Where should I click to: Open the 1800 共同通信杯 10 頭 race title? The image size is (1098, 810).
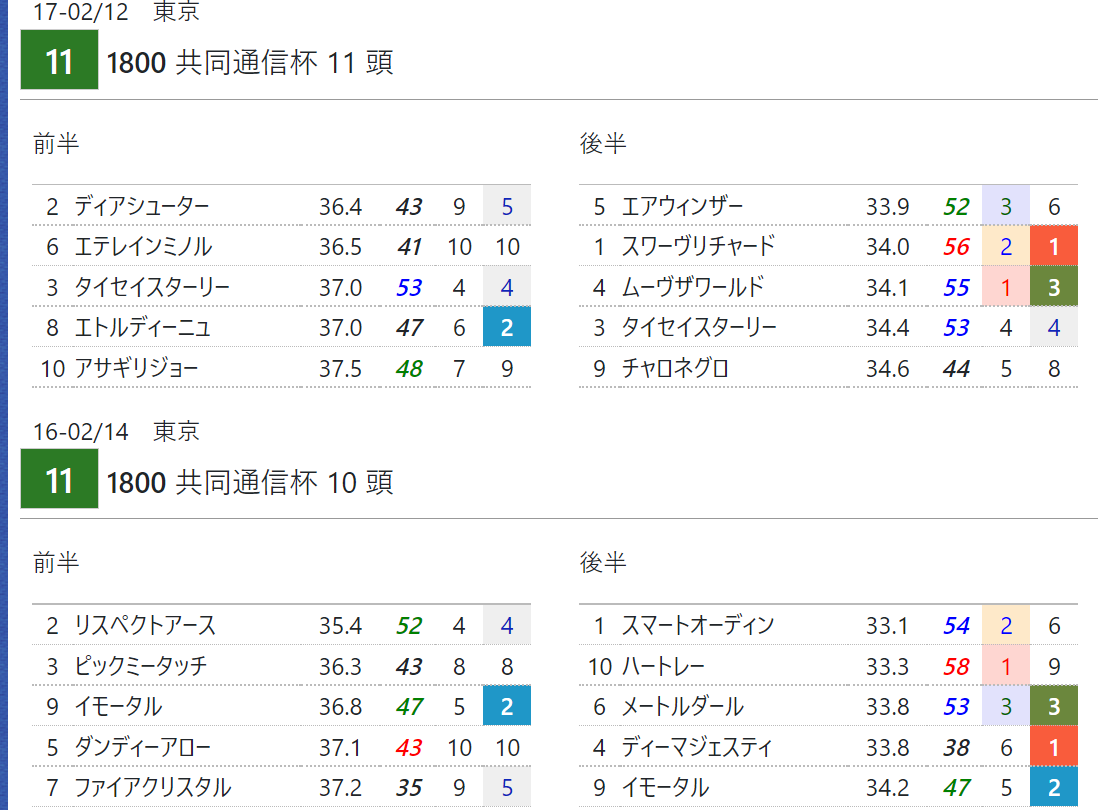coord(250,482)
